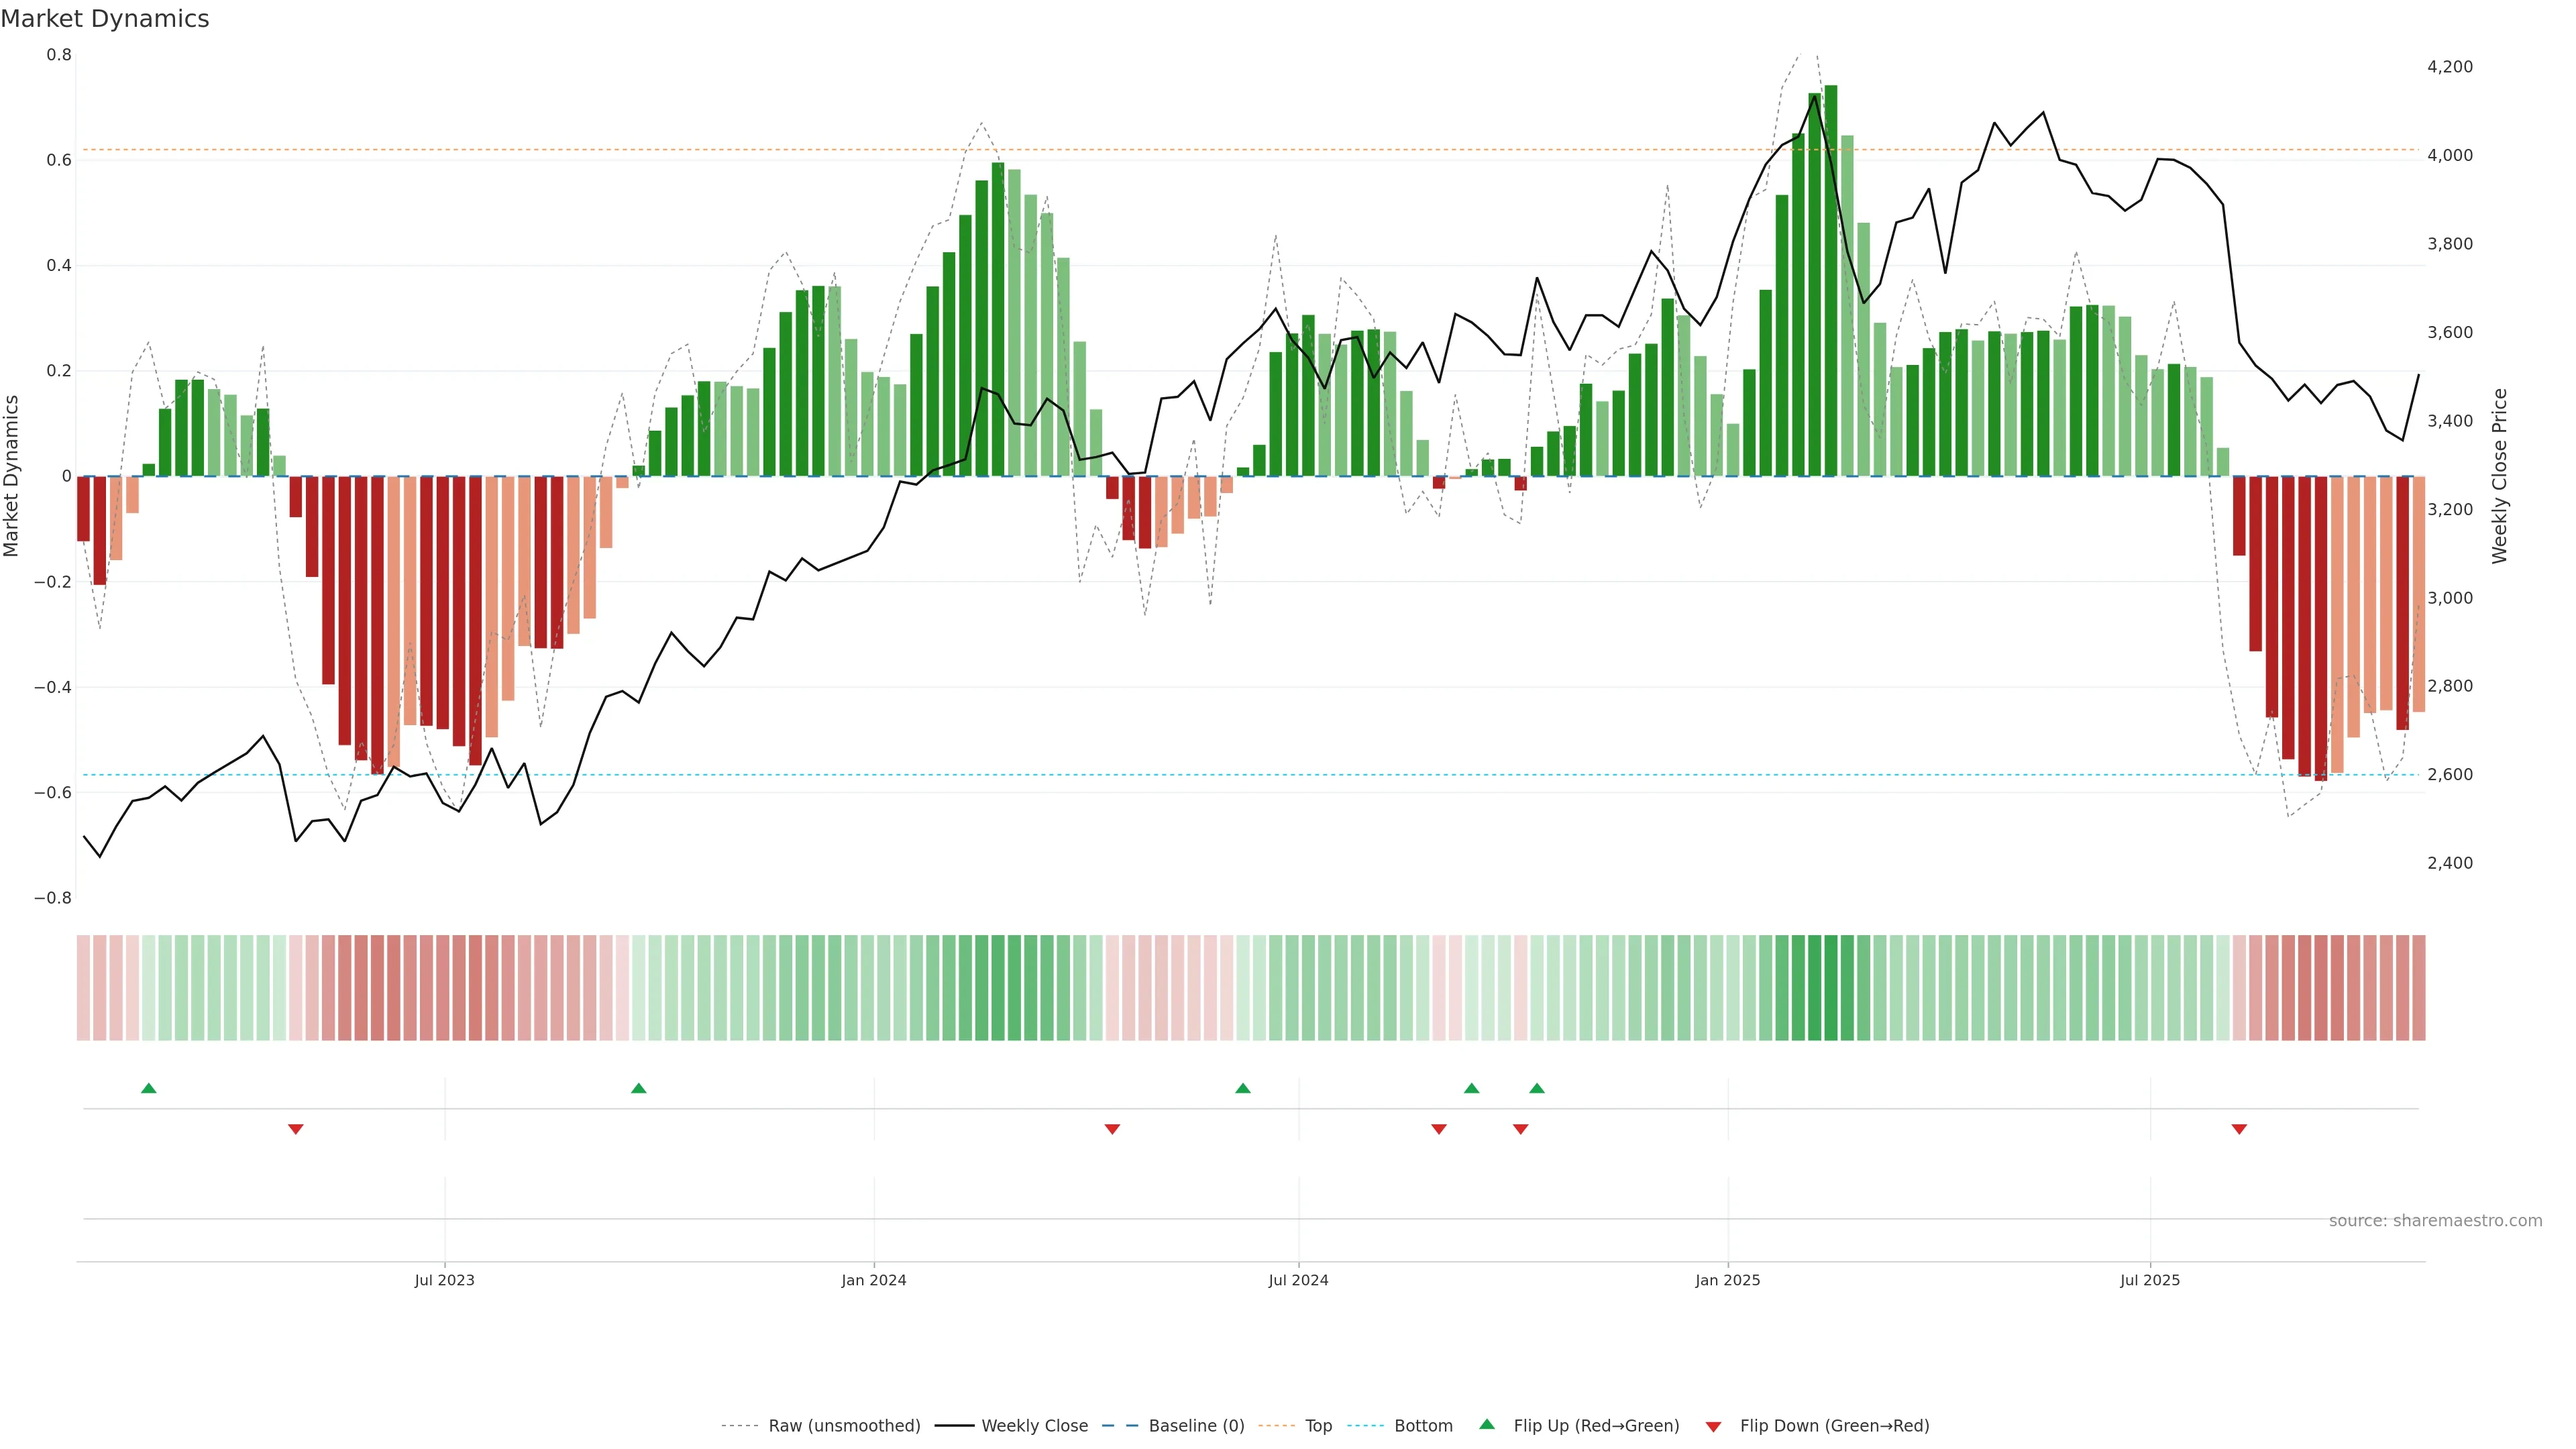
Task: Click flip-up triangle just before Jul 2024
Action: coord(1243,1088)
